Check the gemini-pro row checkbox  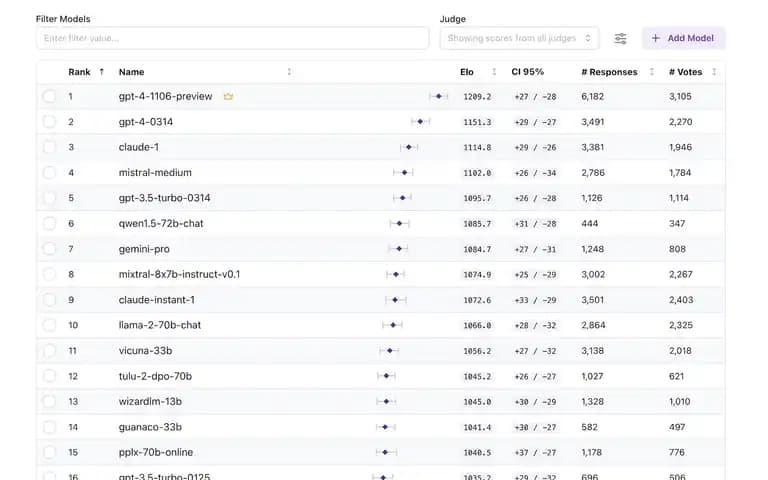49,249
